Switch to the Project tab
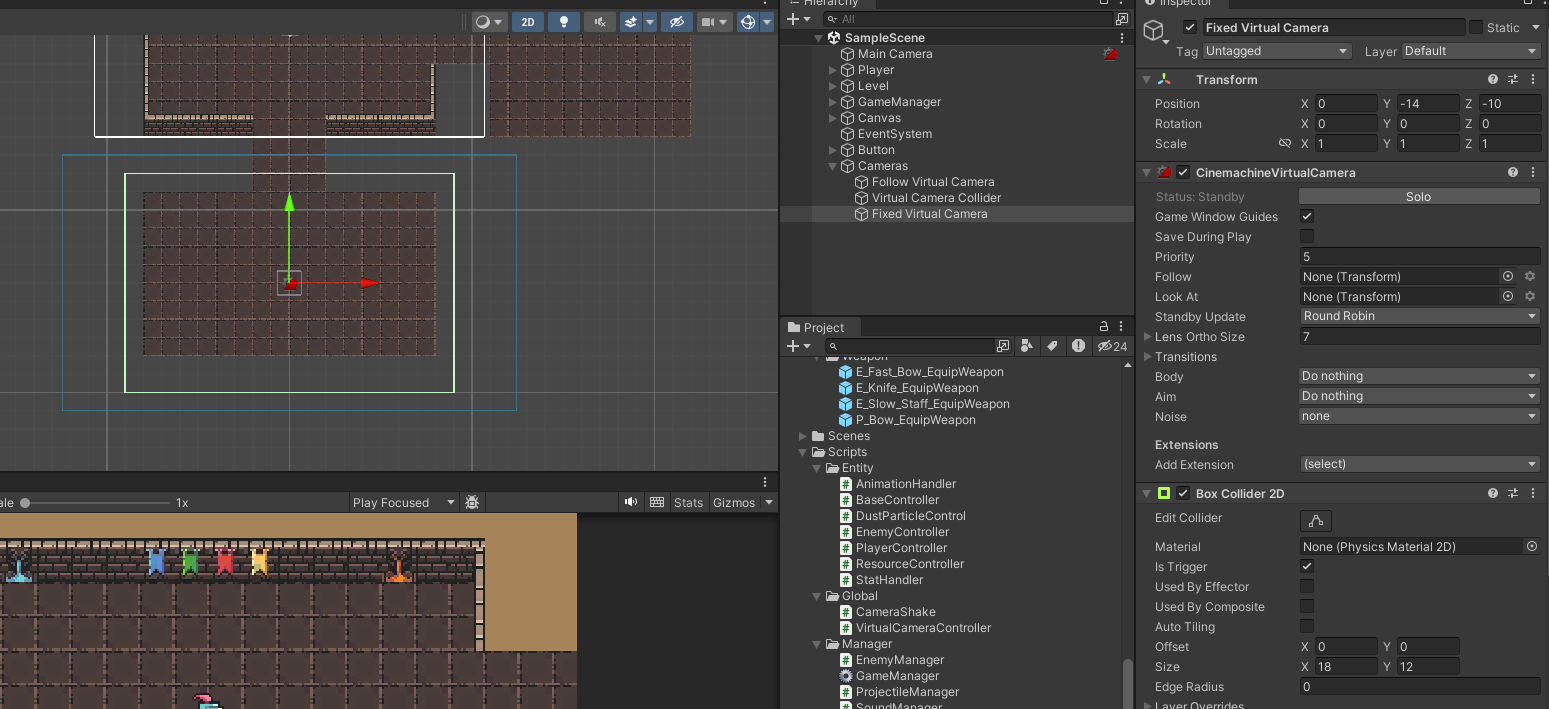This screenshot has width=1549, height=709. [x=816, y=327]
